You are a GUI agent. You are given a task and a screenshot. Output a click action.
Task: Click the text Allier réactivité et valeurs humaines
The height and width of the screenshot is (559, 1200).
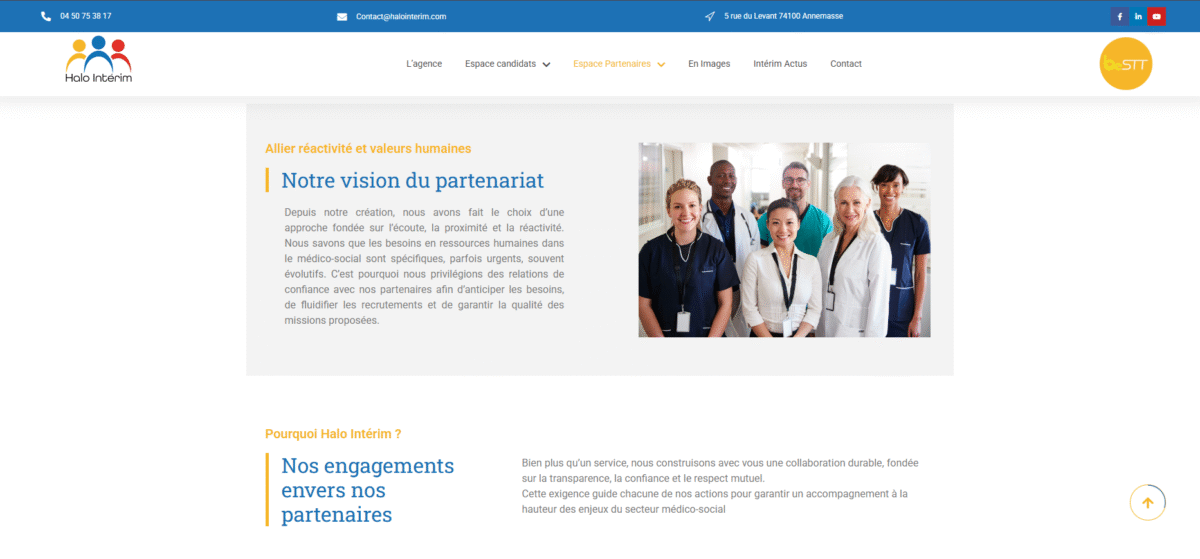(368, 148)
